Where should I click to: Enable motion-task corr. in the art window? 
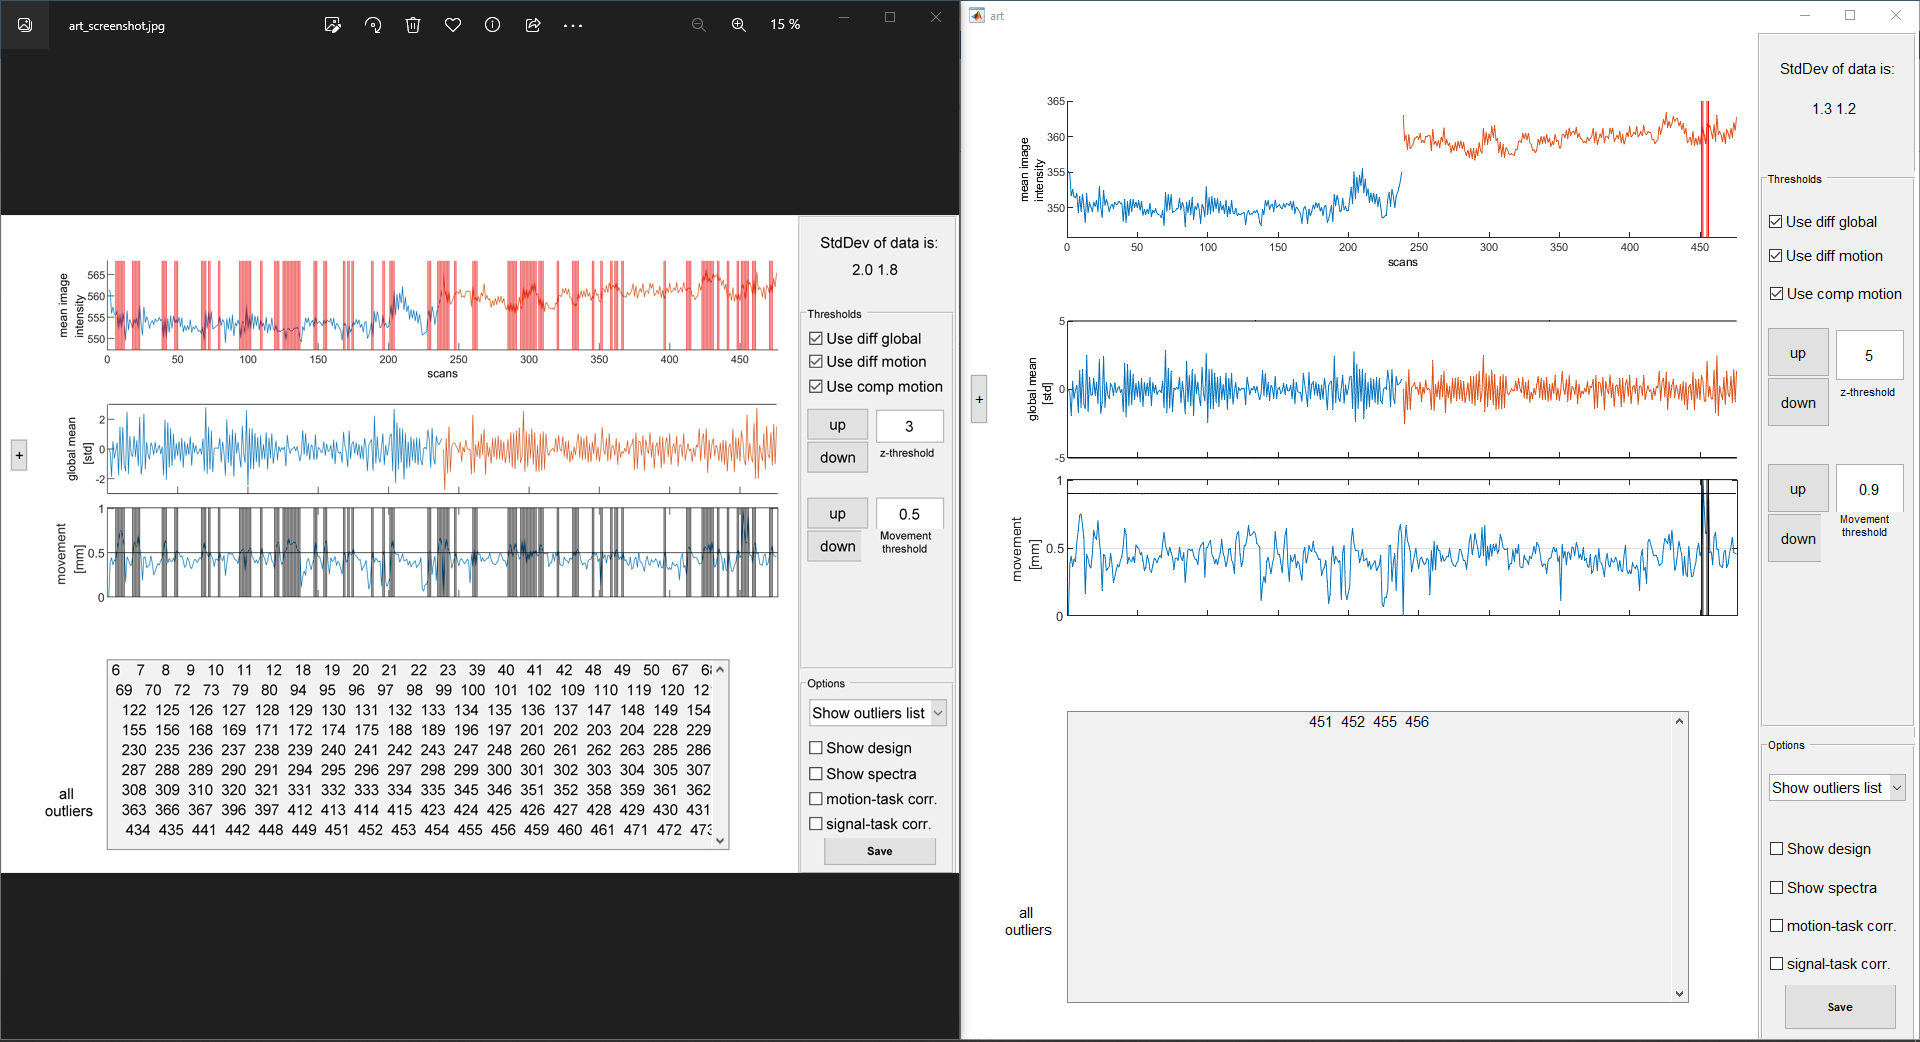pos(1777,926)
